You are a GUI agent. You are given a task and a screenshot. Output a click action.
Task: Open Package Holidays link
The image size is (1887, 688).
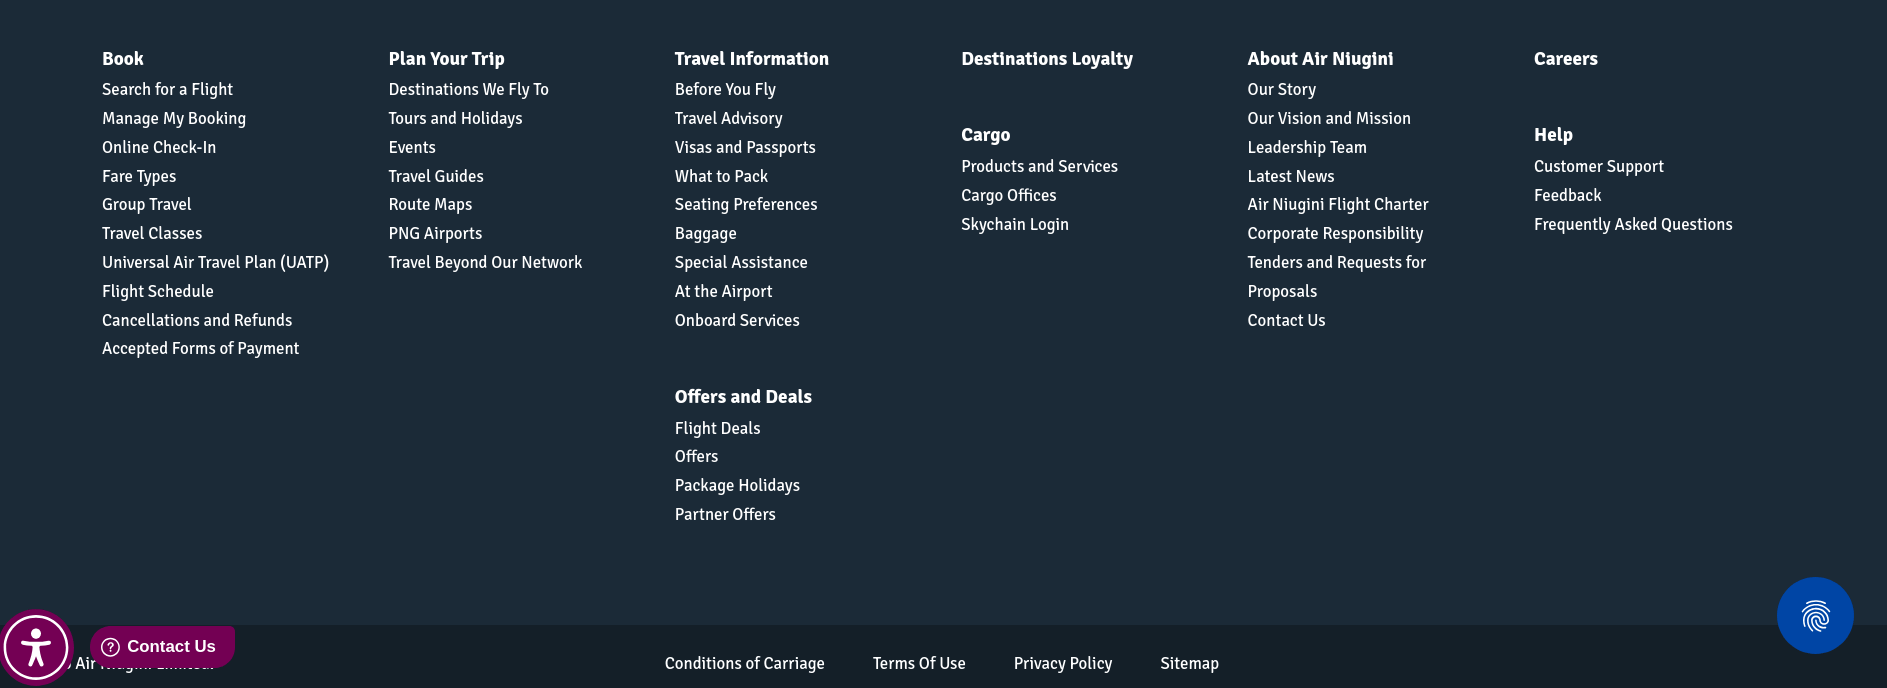tap(736, 486)
